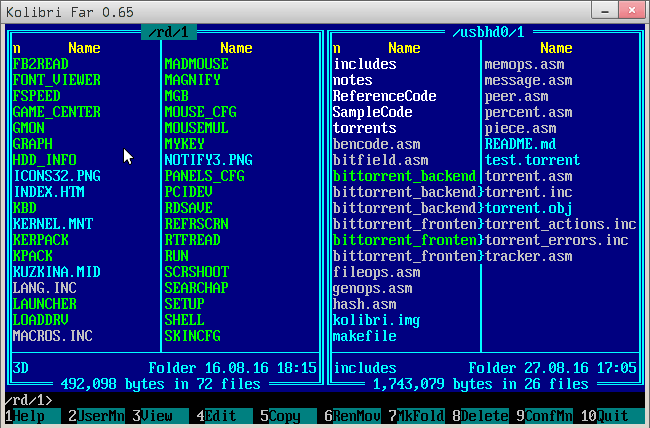Viewport: 650px width, 428px height.
Task: Select the torrents folder
Action: (364, 128)
